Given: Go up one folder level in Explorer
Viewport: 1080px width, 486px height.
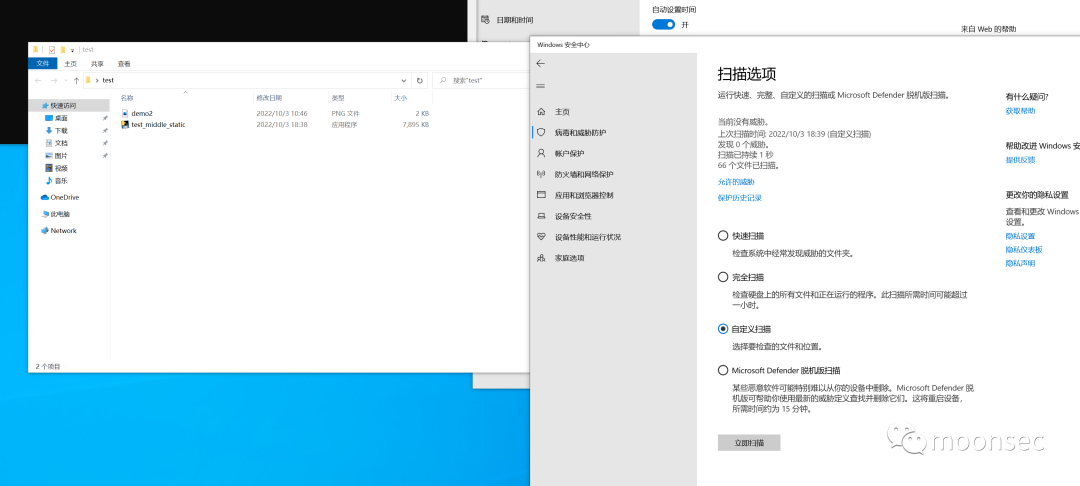Looking at the screenshot, I should pos(76,81).
